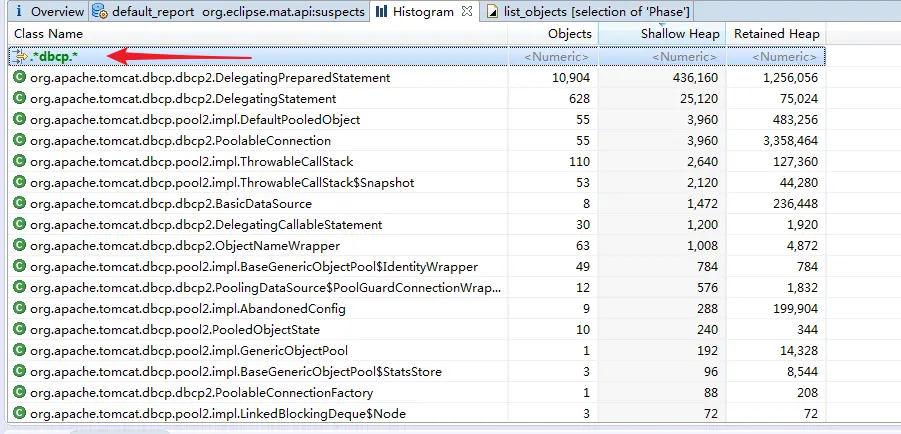Screen dimensions: 901x434
Task: Close the Histogram tab
Action: click(467, 11)
